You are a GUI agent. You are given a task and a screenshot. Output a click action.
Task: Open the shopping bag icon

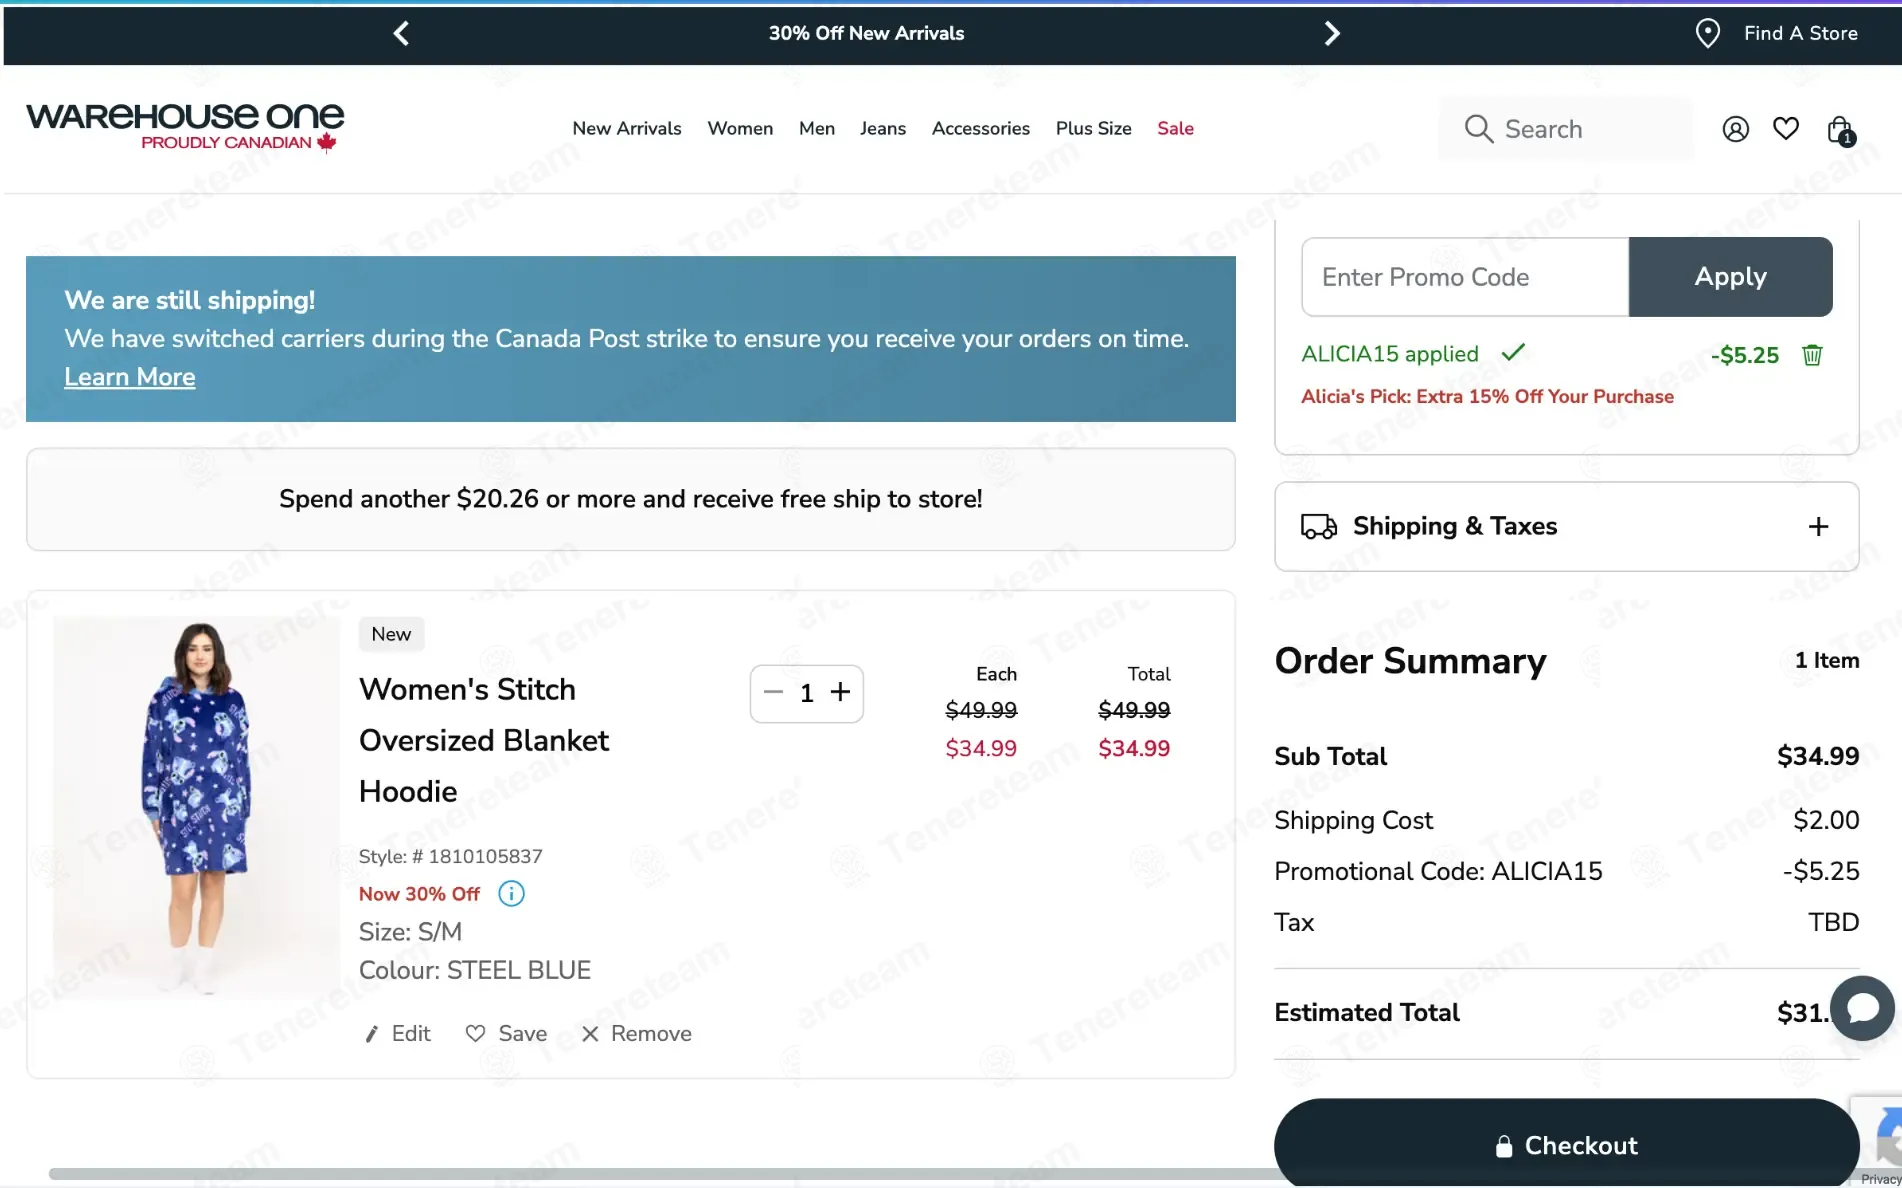[x=1838, y=129]
